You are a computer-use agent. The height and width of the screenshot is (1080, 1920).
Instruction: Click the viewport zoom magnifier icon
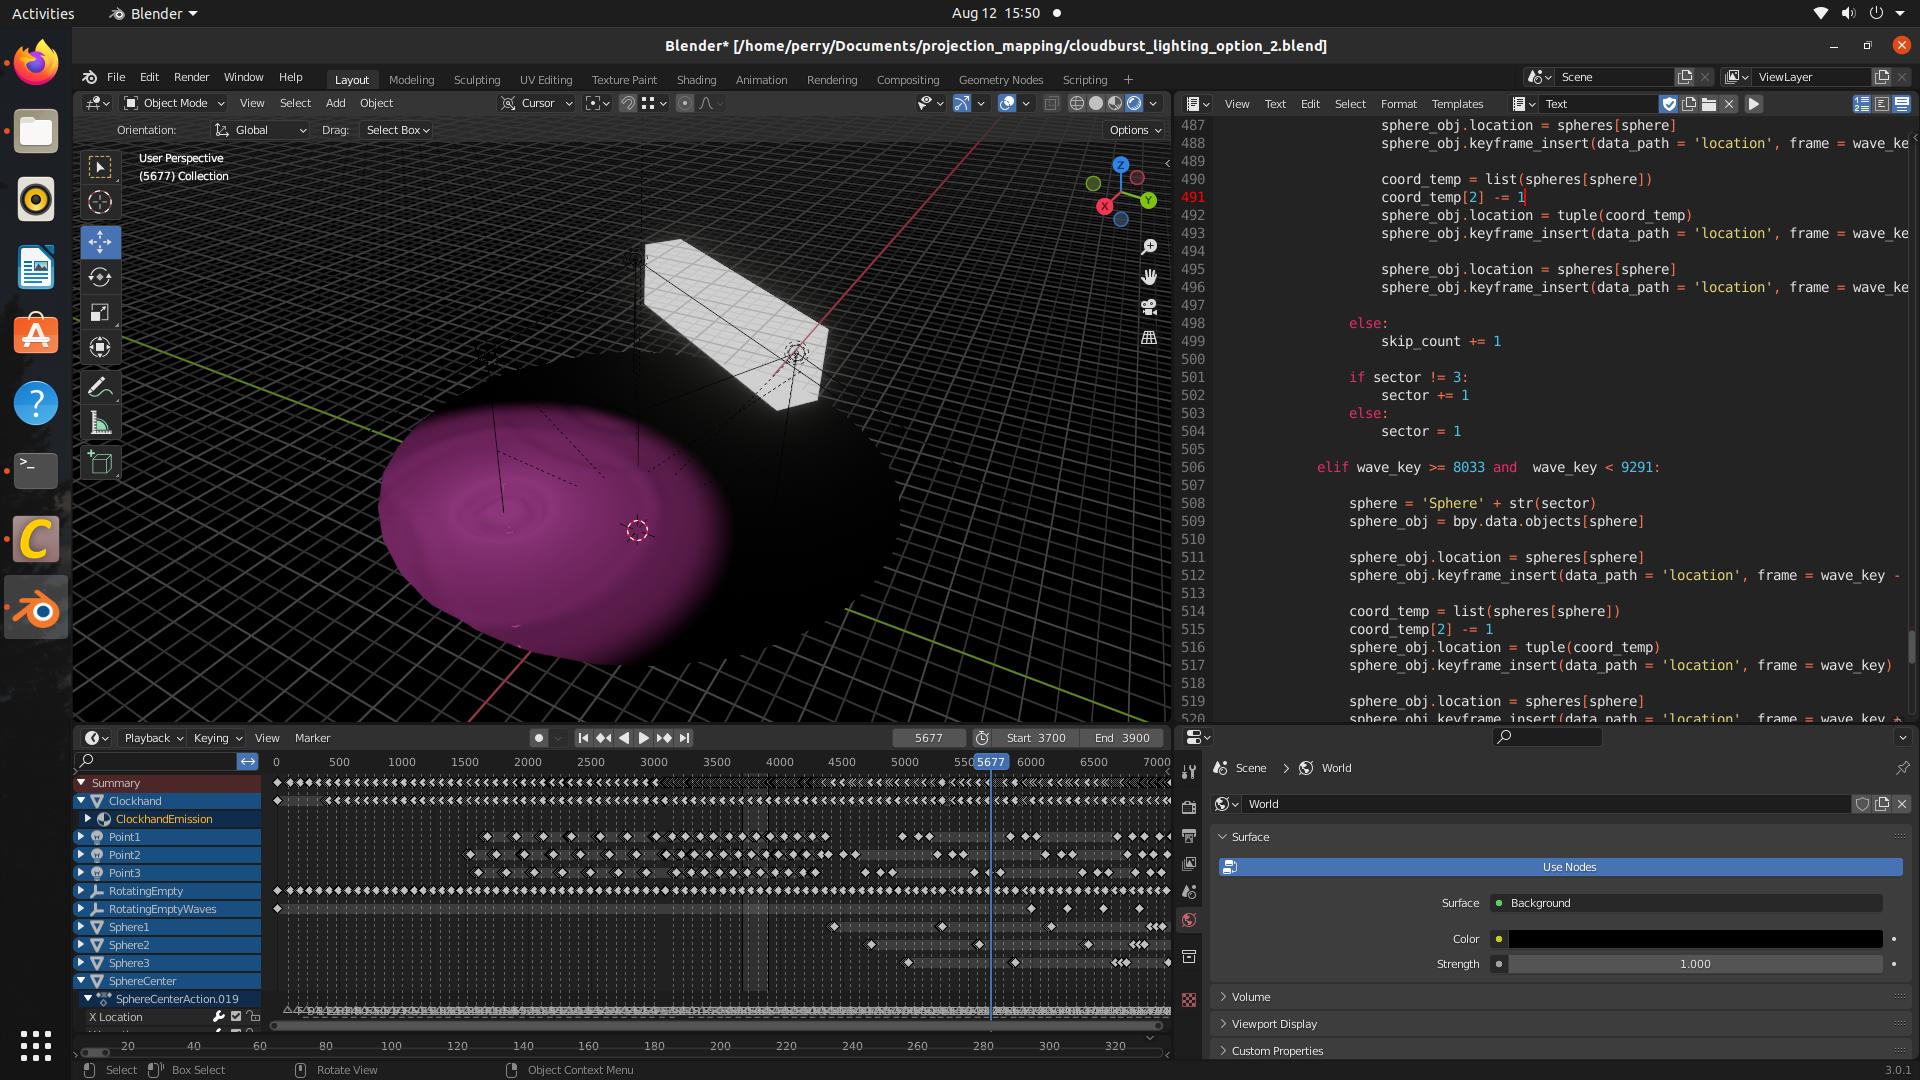[x=1149, y=247]
